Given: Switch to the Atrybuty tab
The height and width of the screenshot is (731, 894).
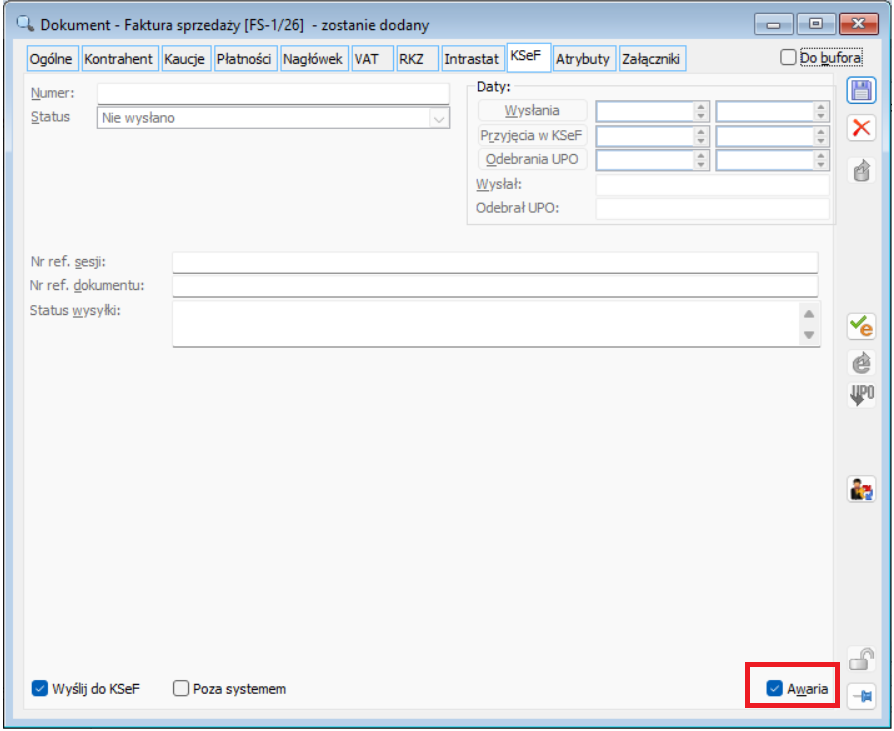Looking at the screenshot, I should [584, 59].
